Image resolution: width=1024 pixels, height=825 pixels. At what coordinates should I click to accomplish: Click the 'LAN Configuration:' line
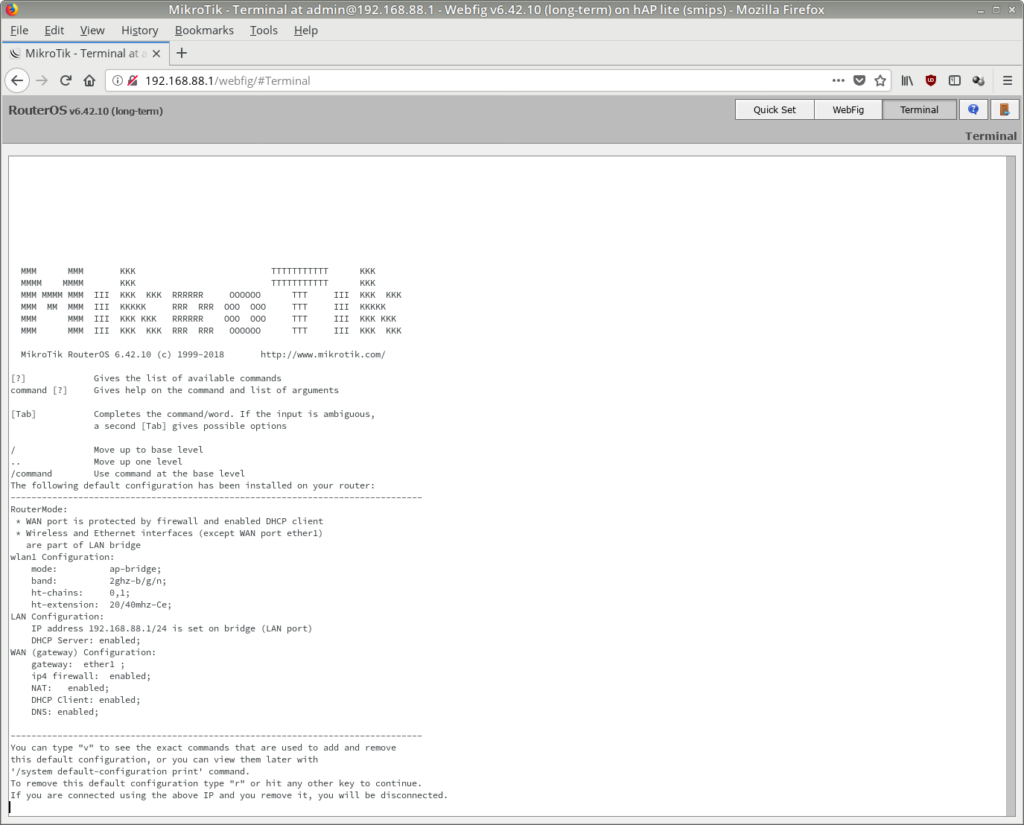[x=57, y=617]
